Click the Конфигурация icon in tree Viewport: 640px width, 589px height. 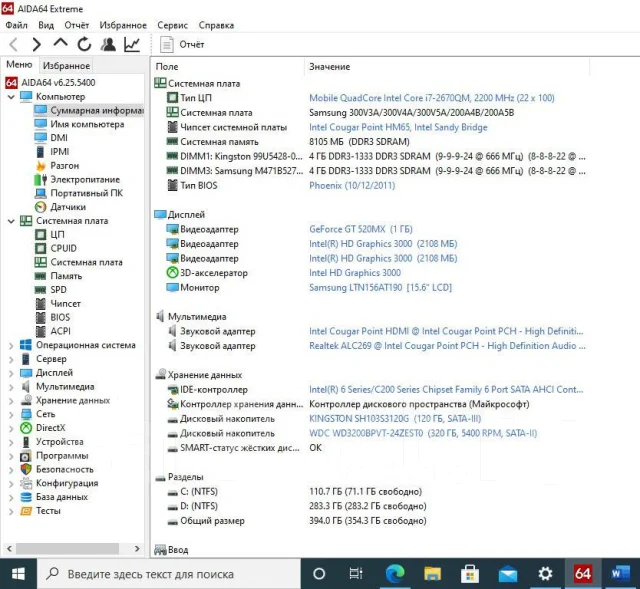26,483
